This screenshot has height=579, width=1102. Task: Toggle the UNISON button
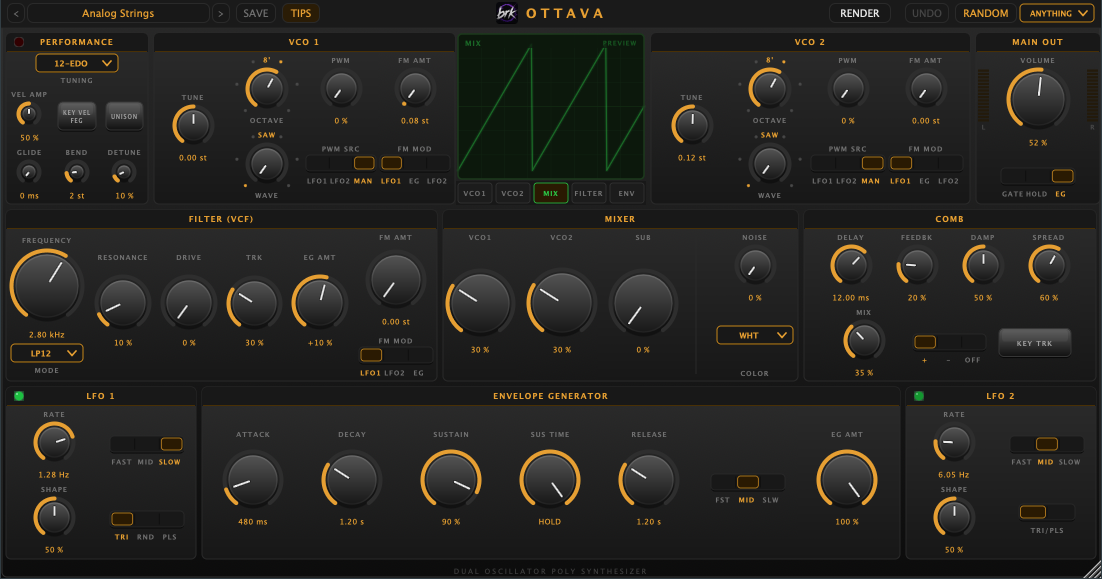pos(124,117)
